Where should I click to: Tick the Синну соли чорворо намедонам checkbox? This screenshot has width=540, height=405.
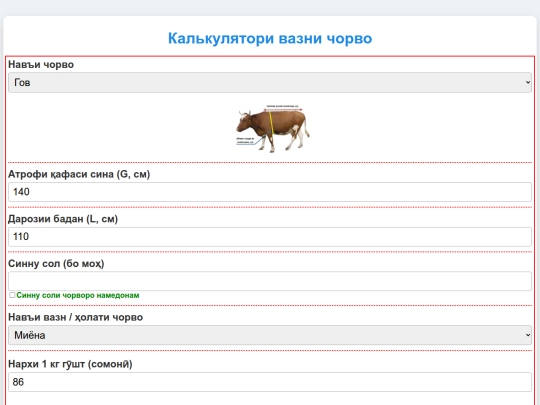(12, 295)
